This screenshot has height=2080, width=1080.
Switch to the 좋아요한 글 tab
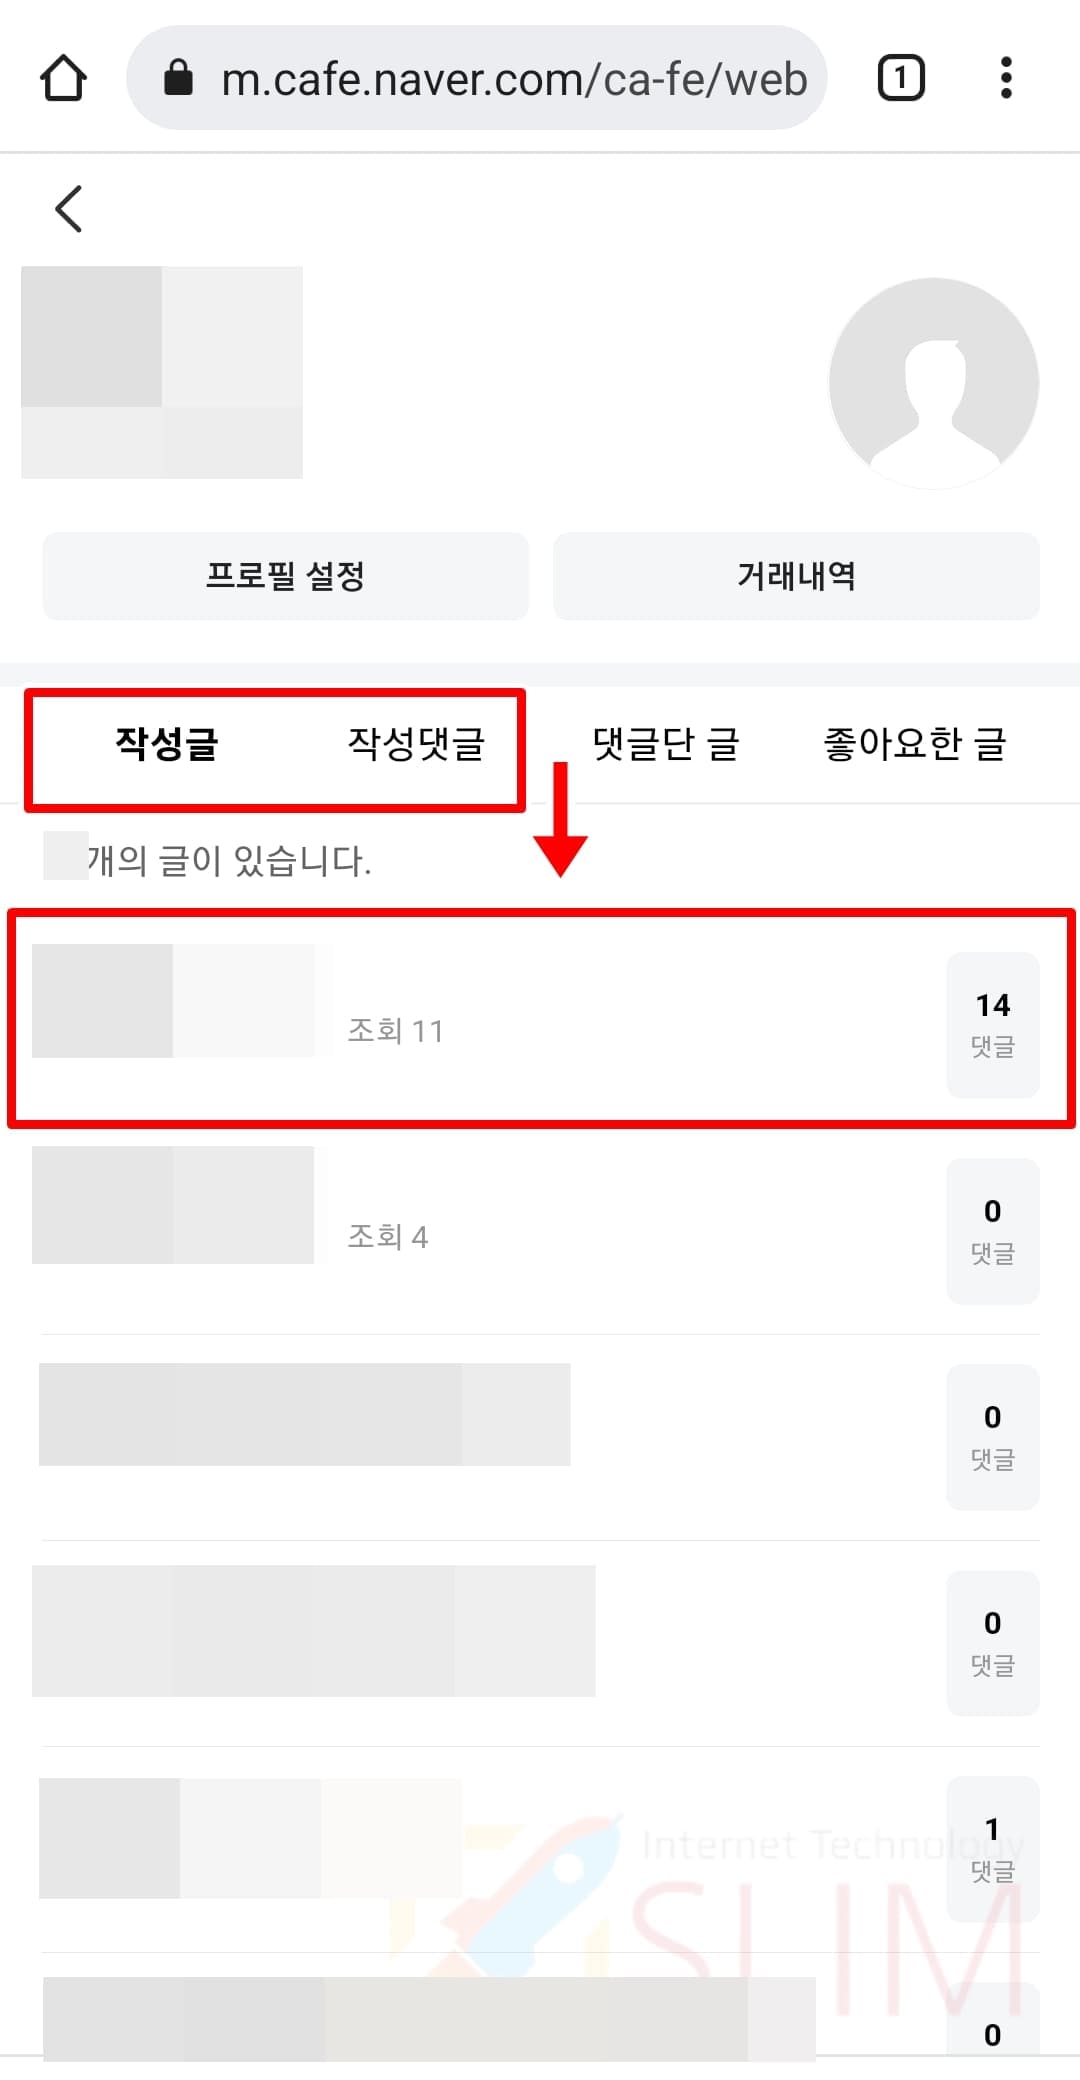[x=914, y=743]
